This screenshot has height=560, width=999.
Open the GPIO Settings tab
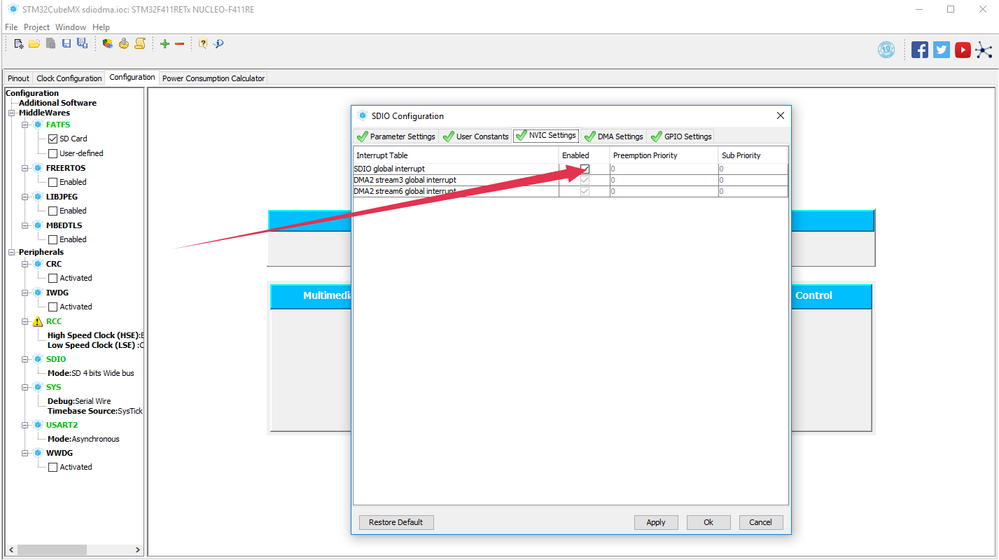(681, 136)
